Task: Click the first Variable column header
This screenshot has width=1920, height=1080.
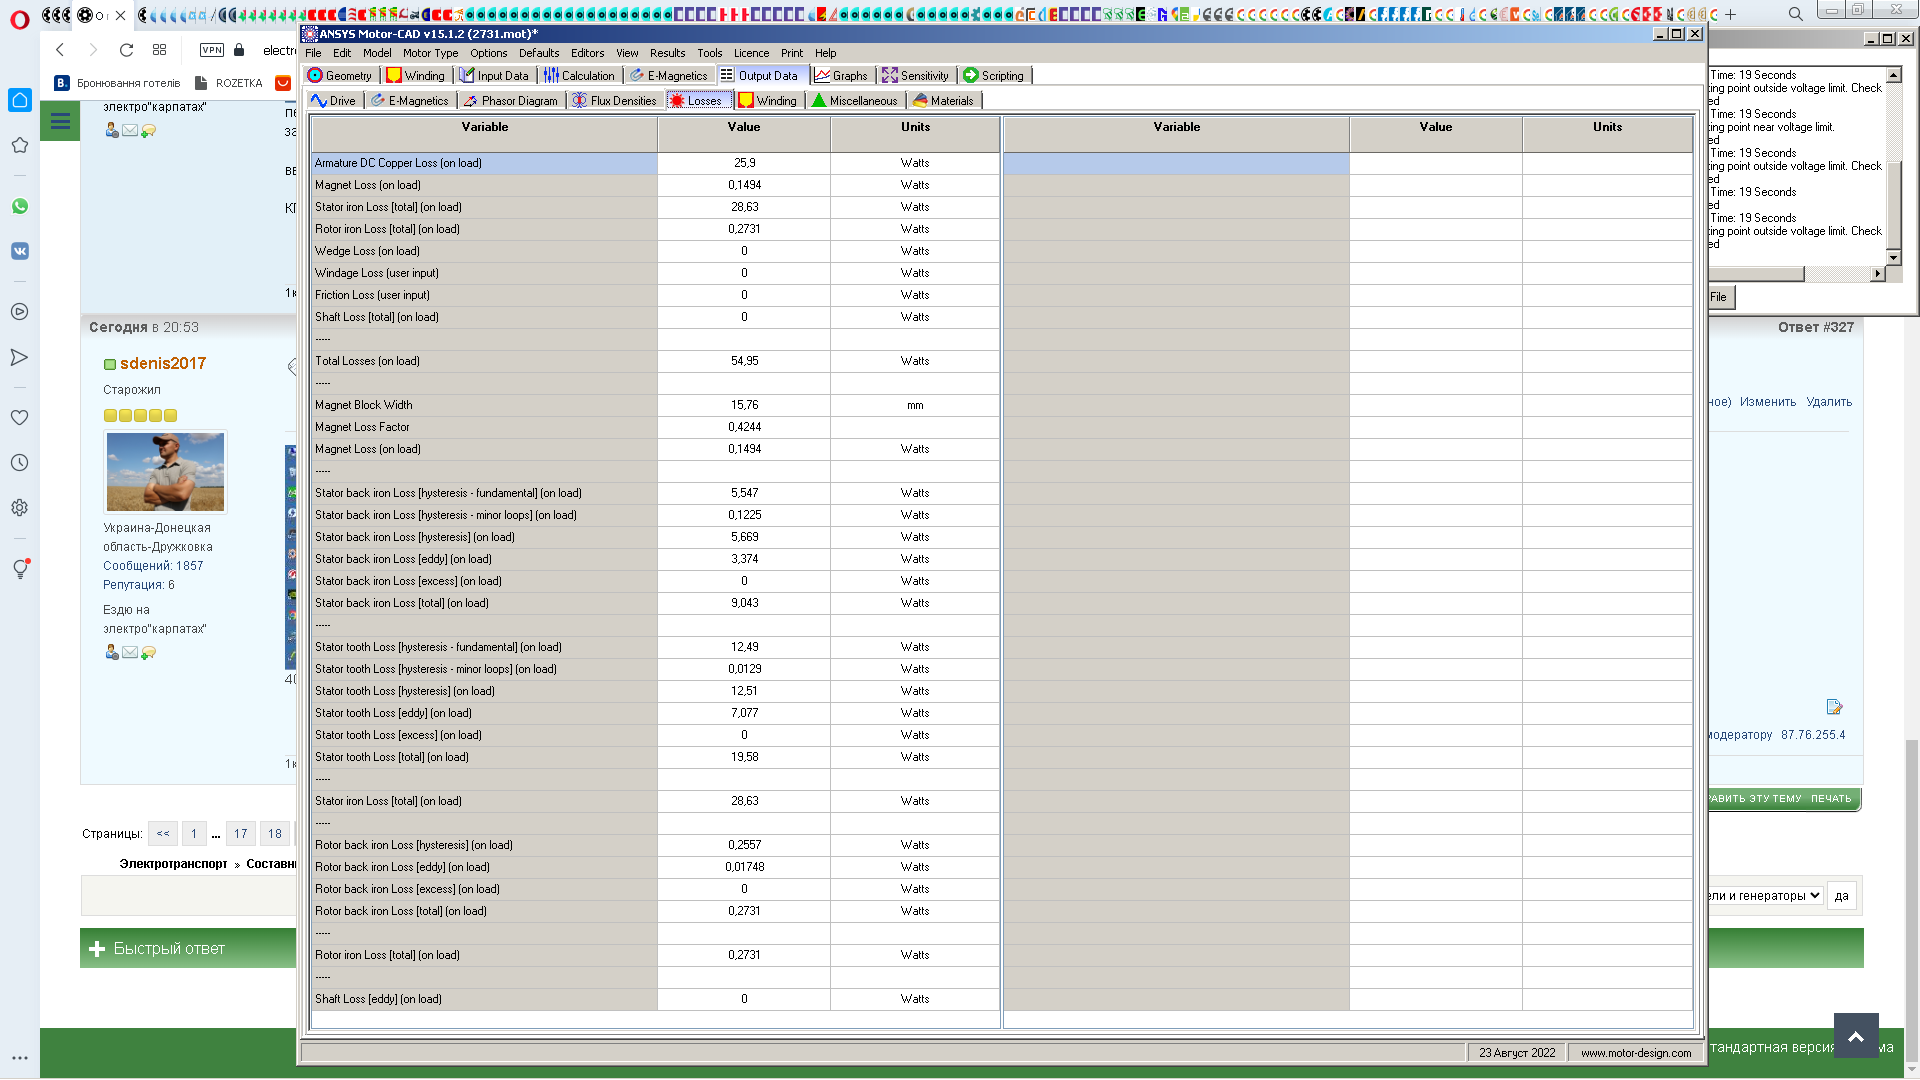Action: (485, 133)
